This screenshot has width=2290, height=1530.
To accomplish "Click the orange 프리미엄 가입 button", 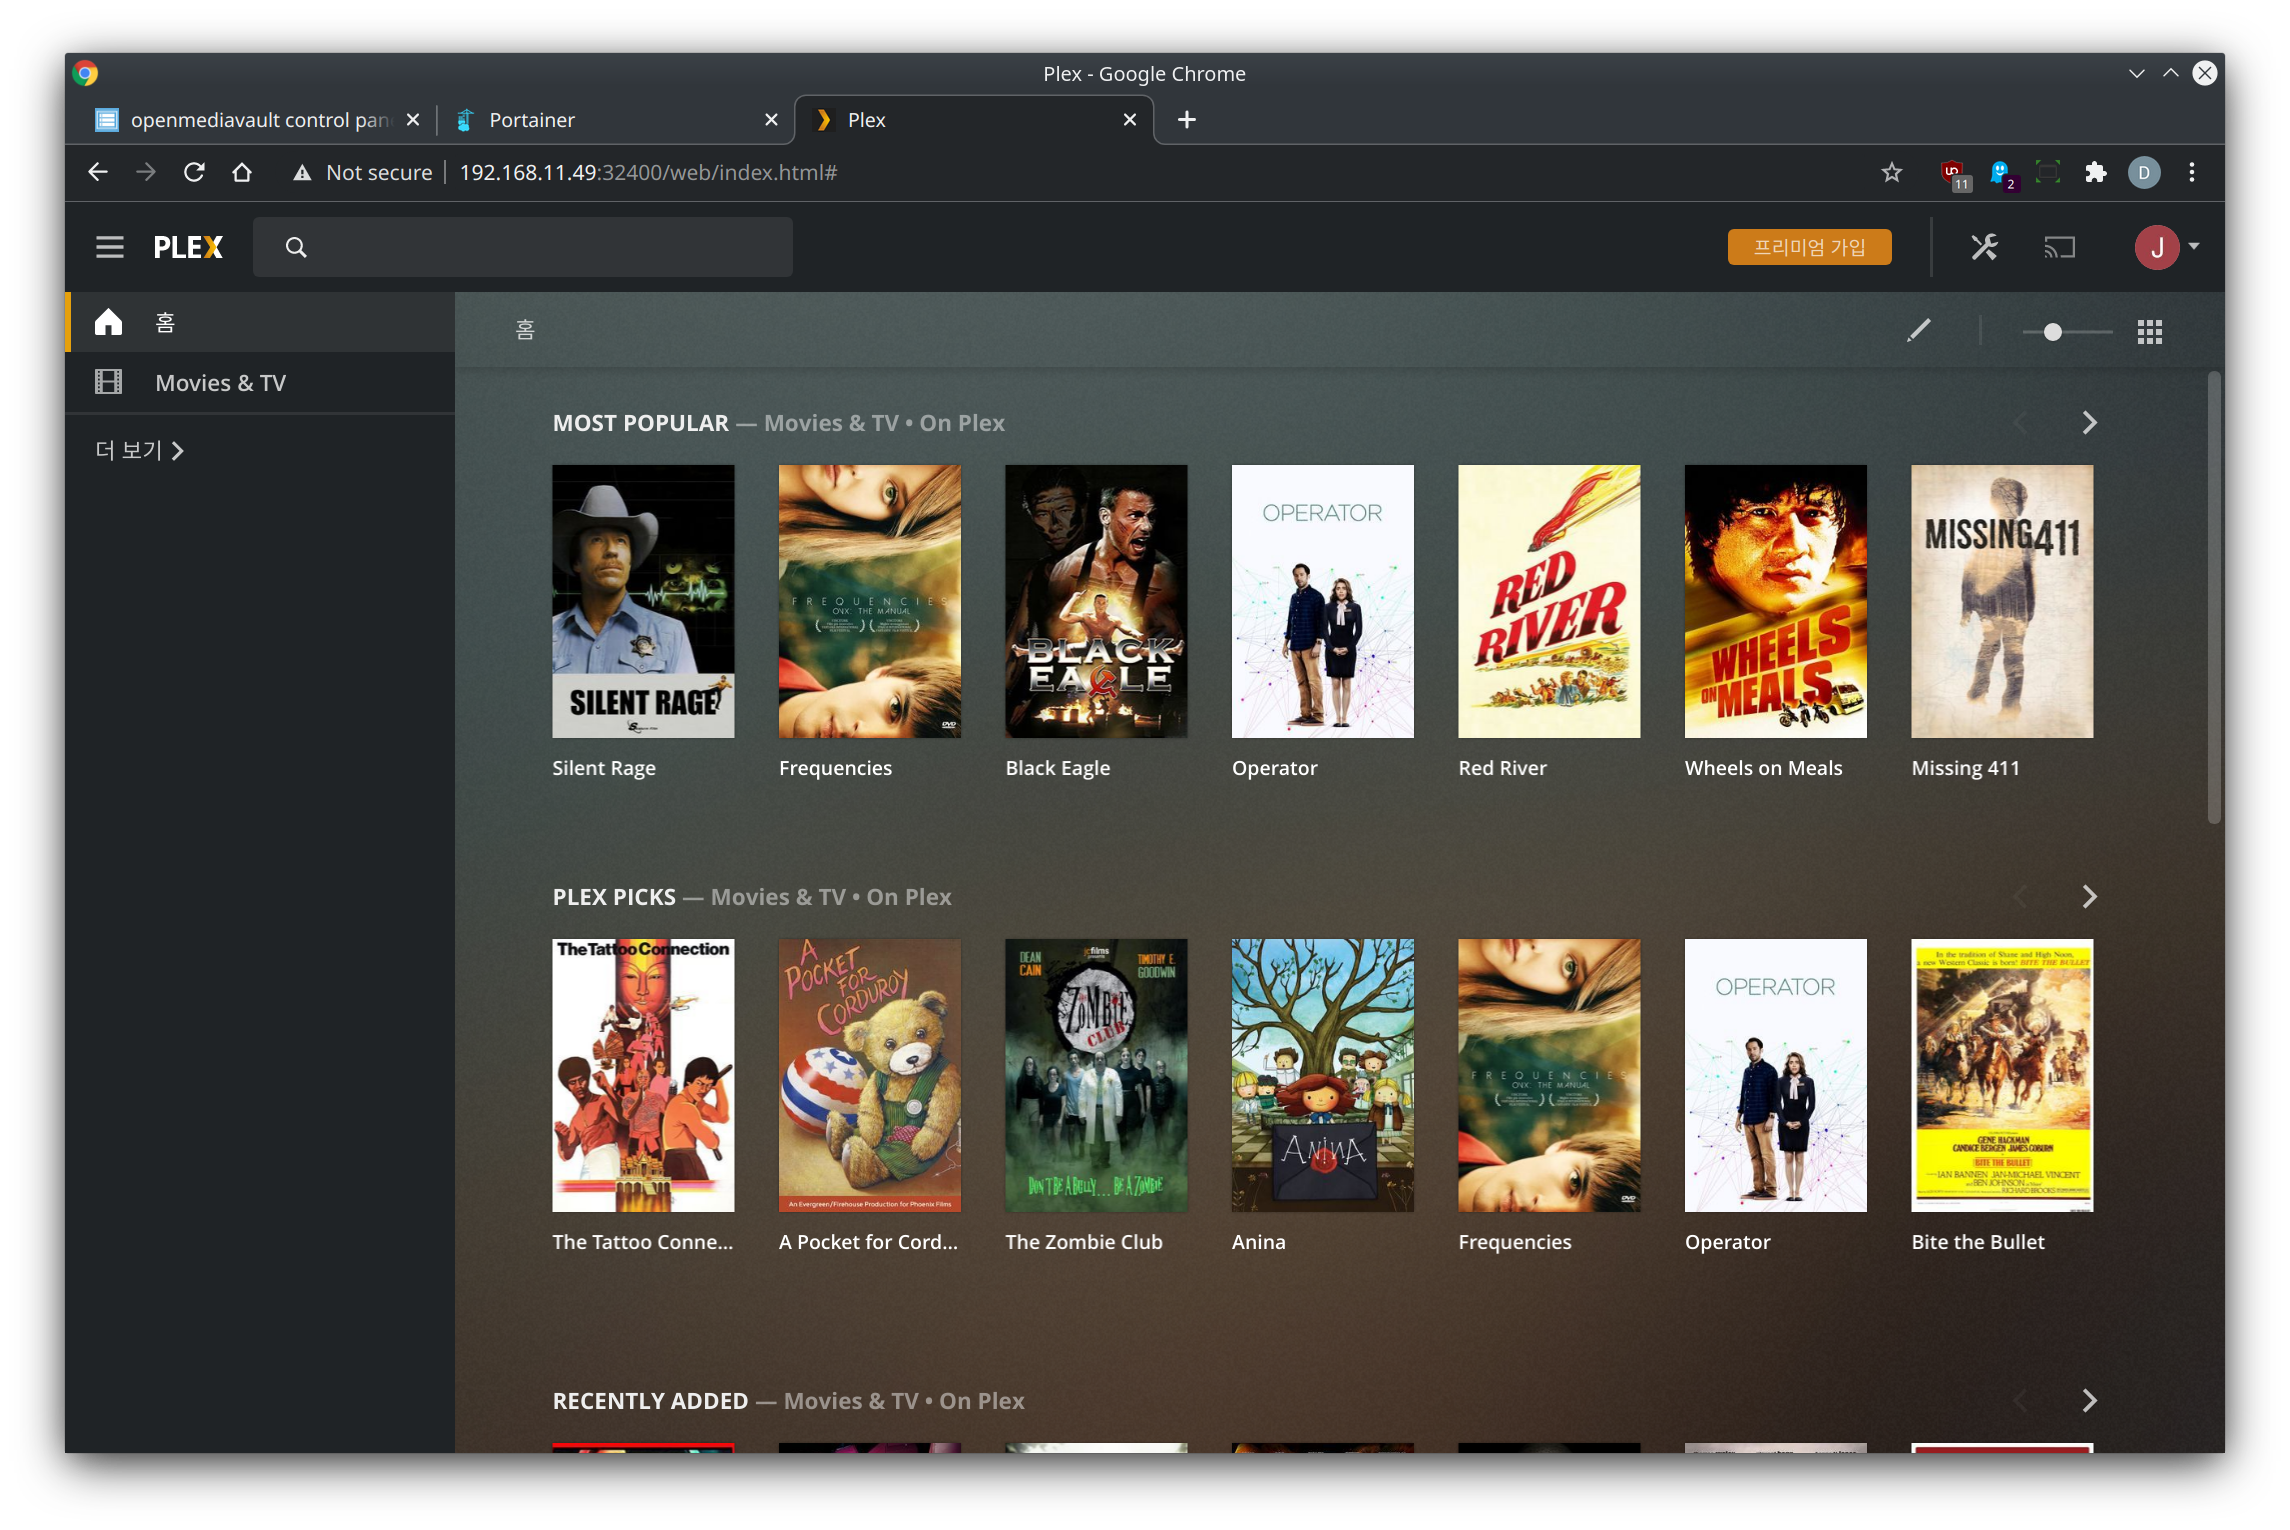I will [1809, 247].
